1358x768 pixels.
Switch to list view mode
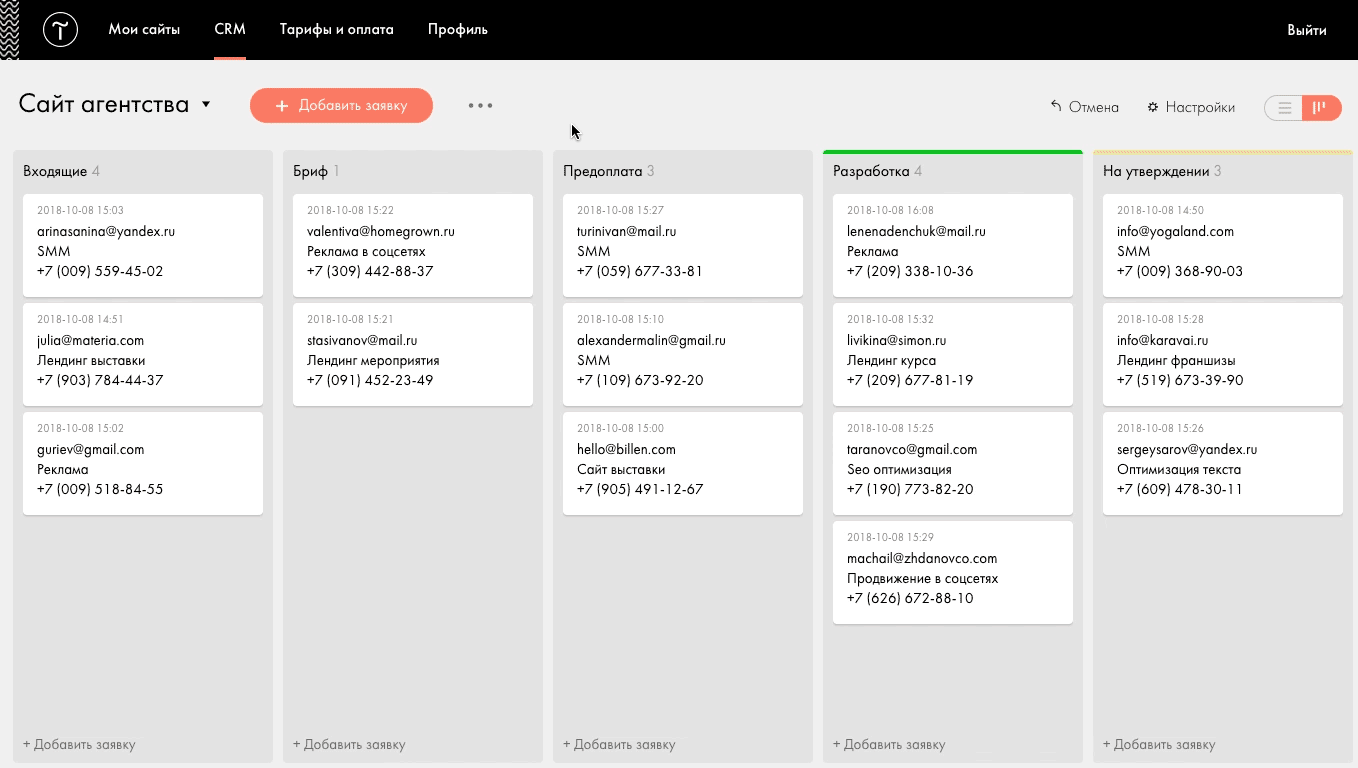[1284, 107]
